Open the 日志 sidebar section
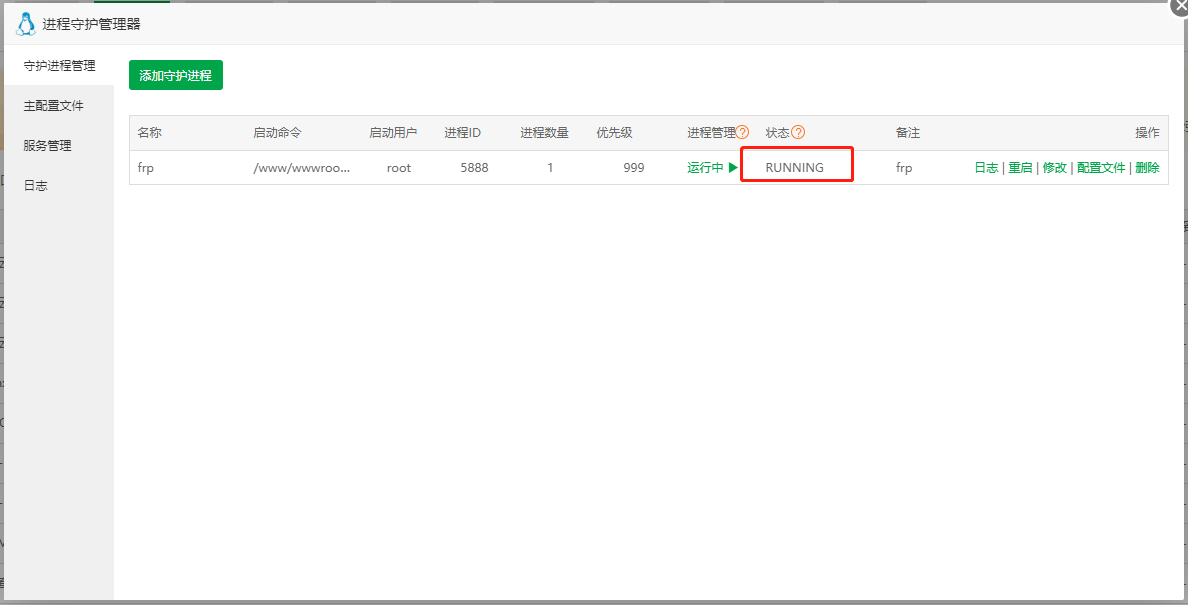 click(x=40, y=184)
